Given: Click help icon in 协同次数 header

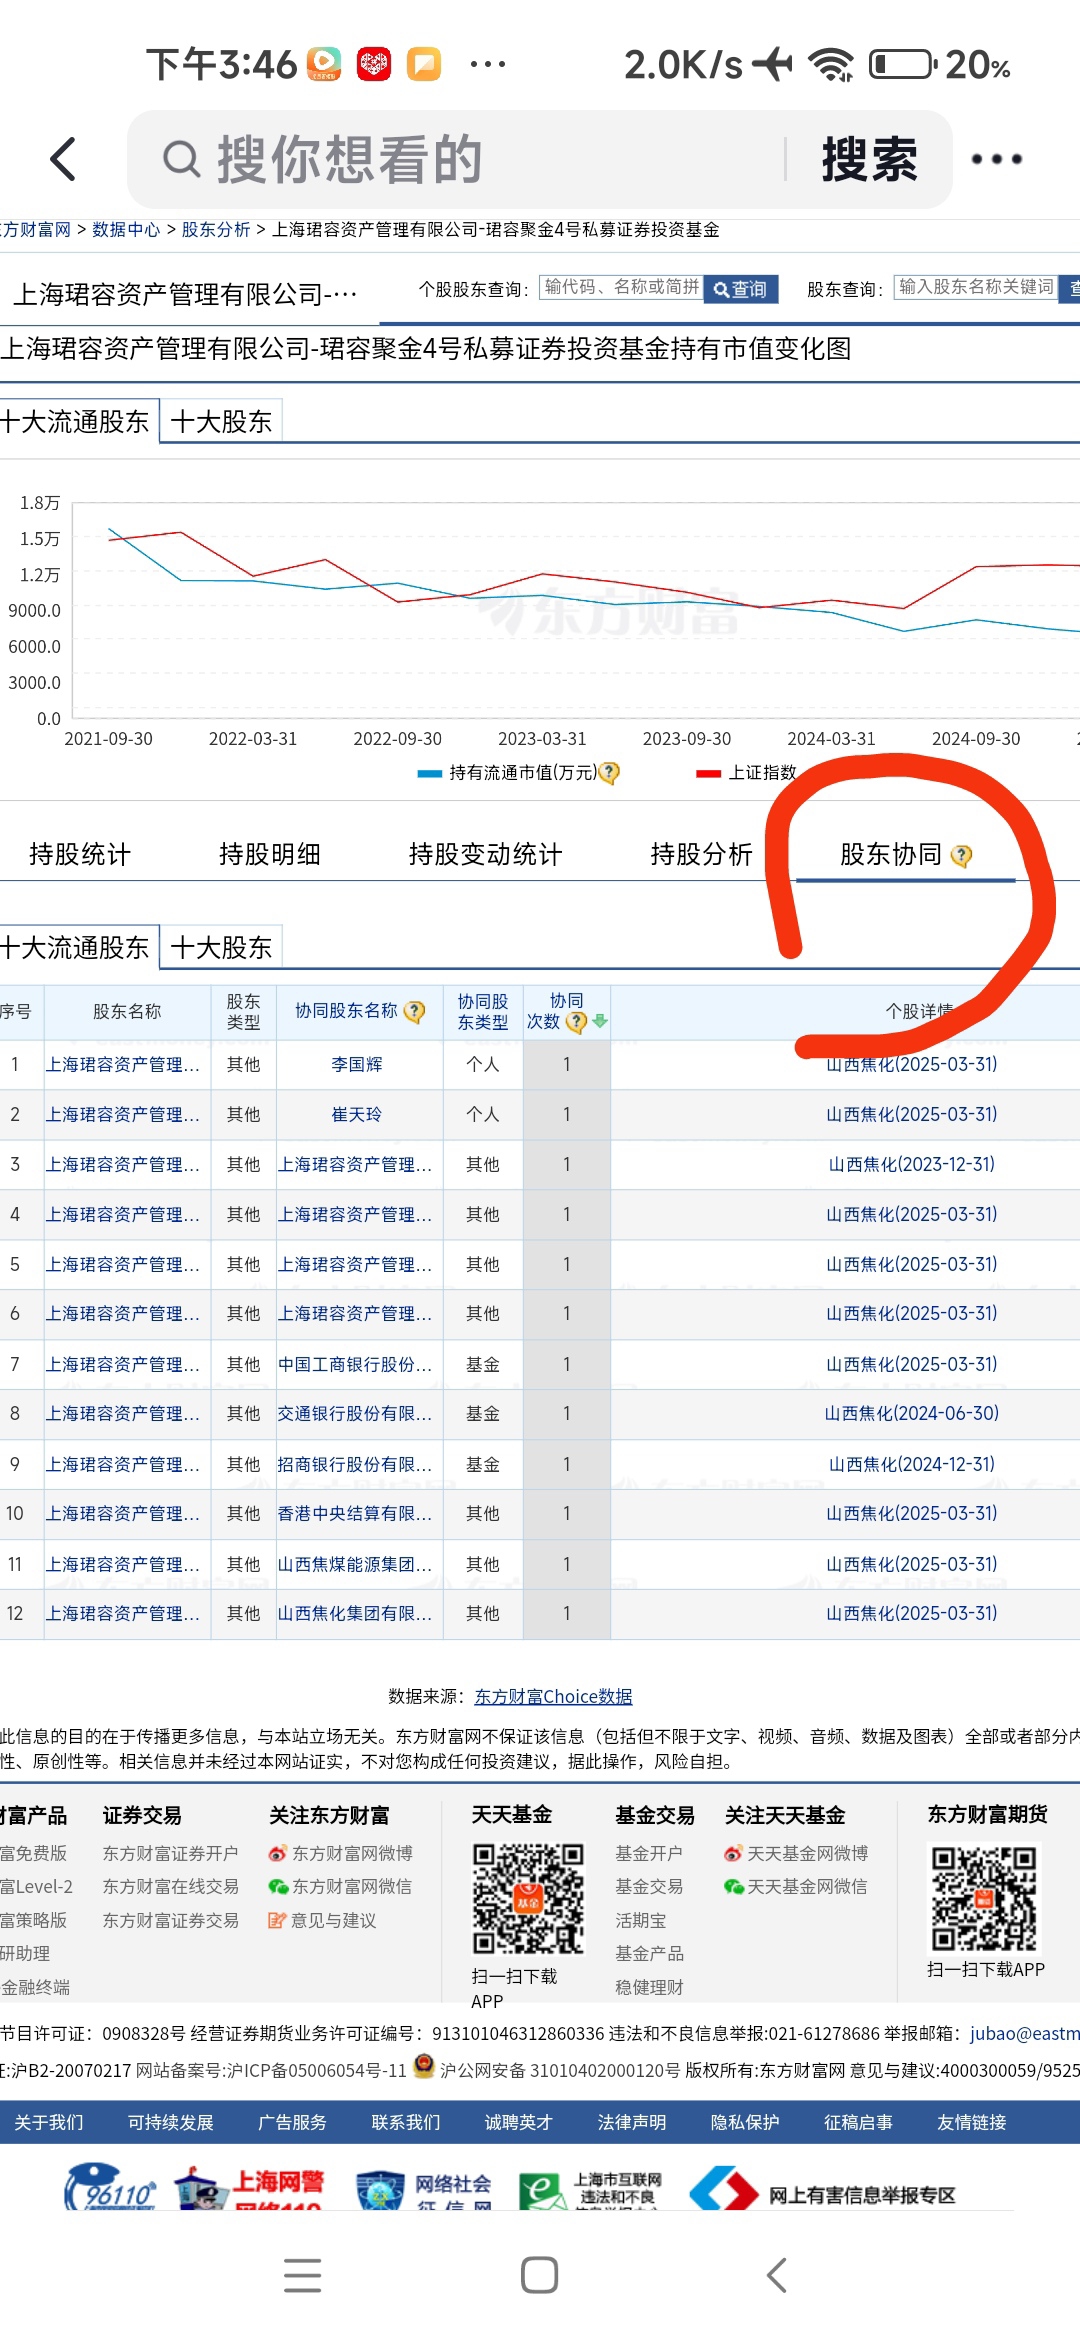Looking at the screenshot, I should click(x=576, y=1022).
